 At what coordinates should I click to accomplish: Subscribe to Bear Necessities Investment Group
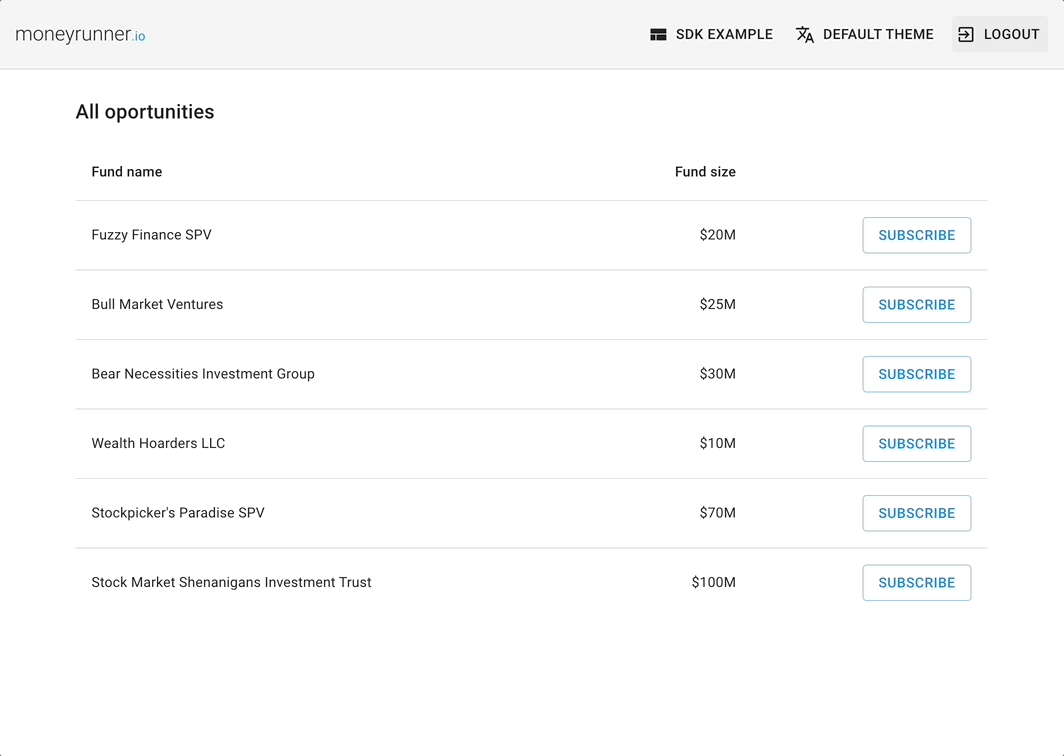click(x=916, y=374)
